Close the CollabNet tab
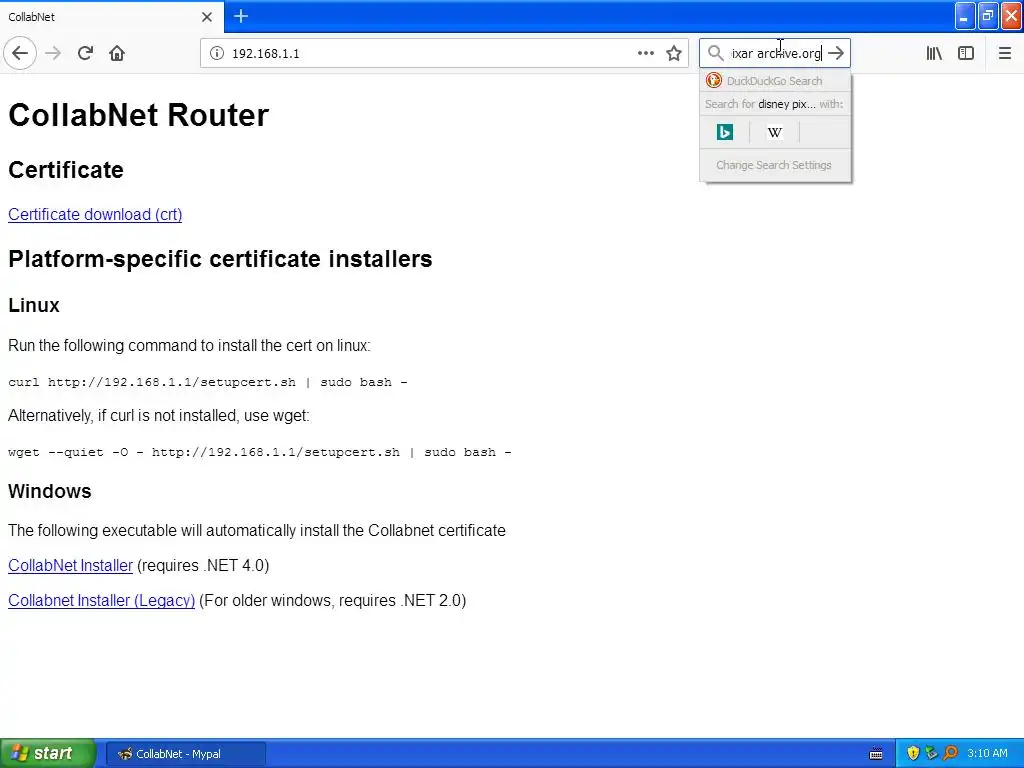Screen dimensions: 1024x768 [207, 17]
